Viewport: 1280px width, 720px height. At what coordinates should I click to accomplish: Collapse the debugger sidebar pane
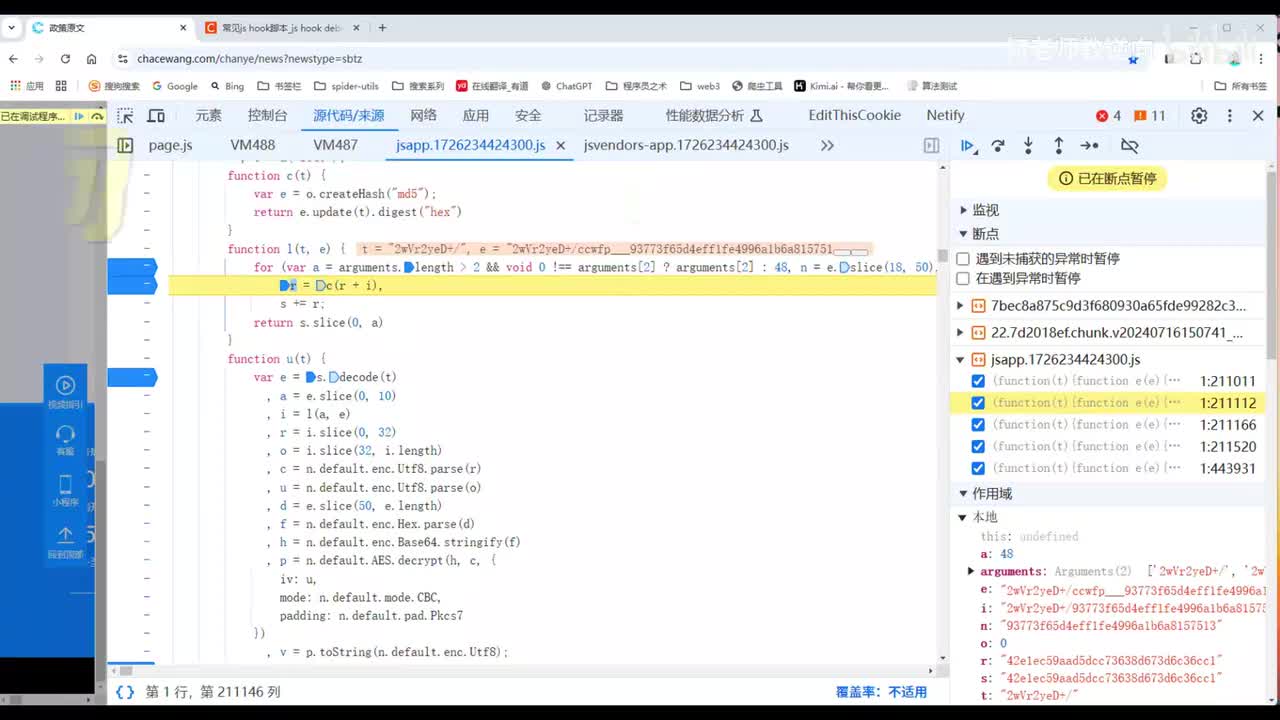click(x=931, y=145)
